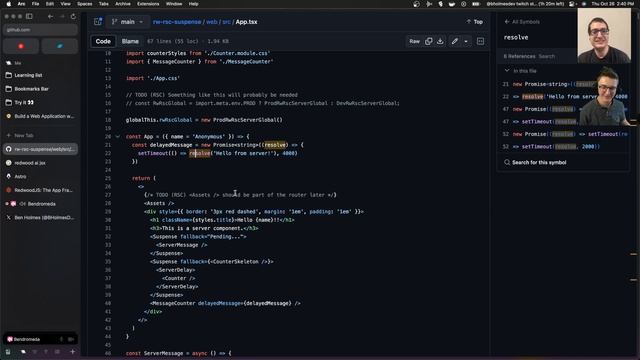Edit file with pencil icon
The image size is (640, 360).
click(455, 41)
